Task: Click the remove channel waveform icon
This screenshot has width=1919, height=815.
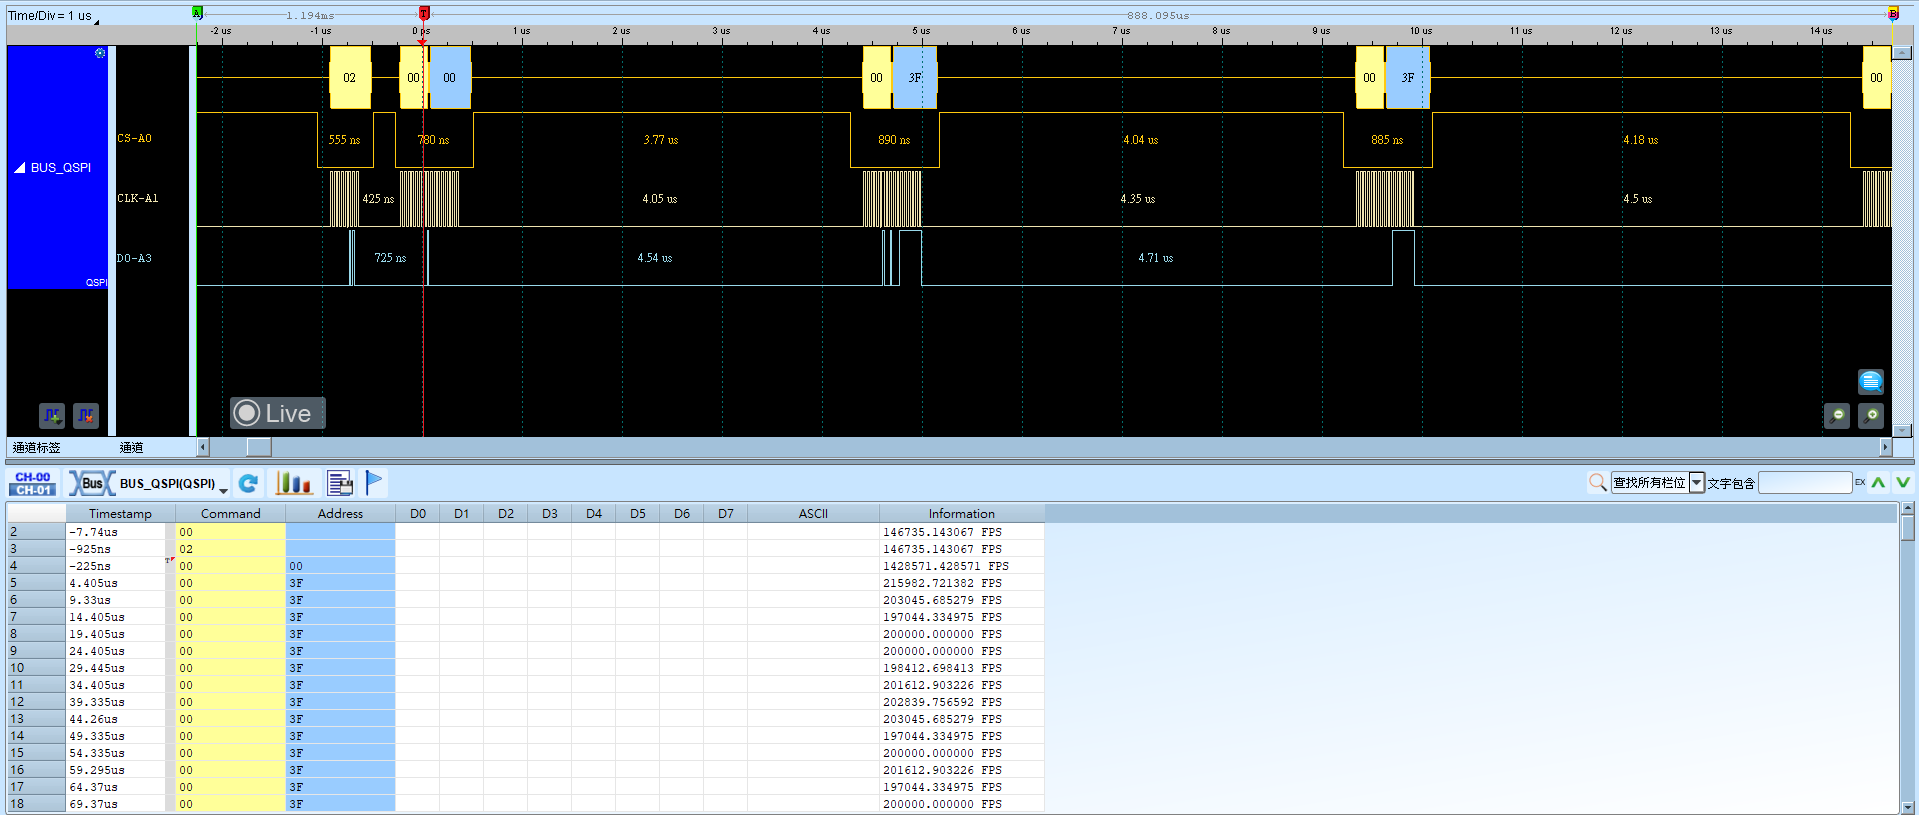Action: pos(86,415)
